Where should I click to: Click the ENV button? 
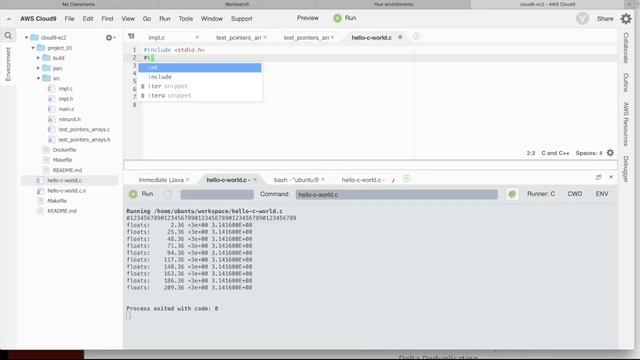point(602,194)
